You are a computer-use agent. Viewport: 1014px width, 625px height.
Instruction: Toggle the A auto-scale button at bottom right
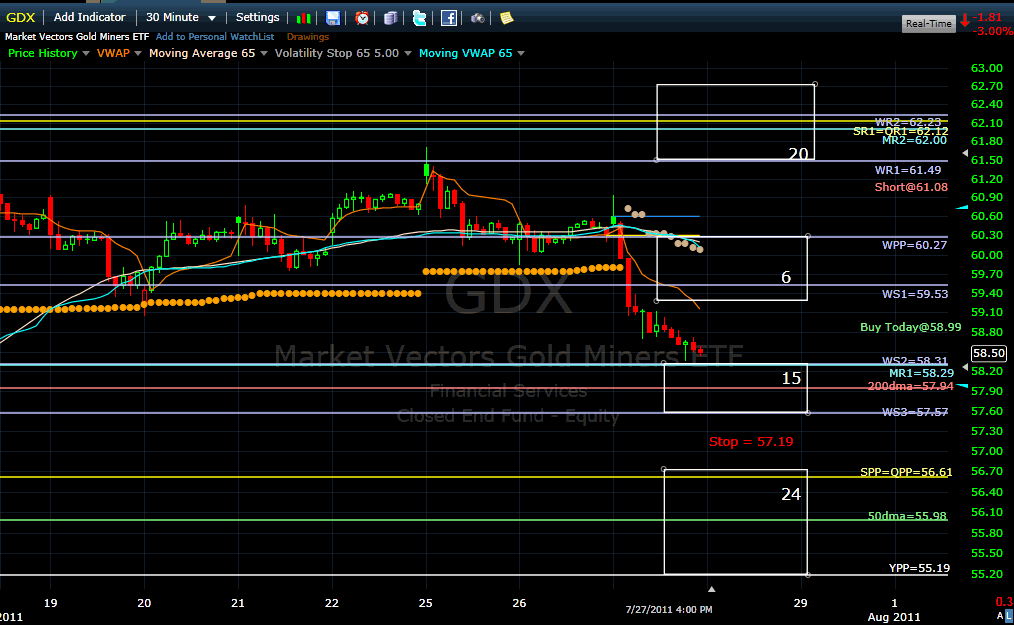coord(1000,615)
